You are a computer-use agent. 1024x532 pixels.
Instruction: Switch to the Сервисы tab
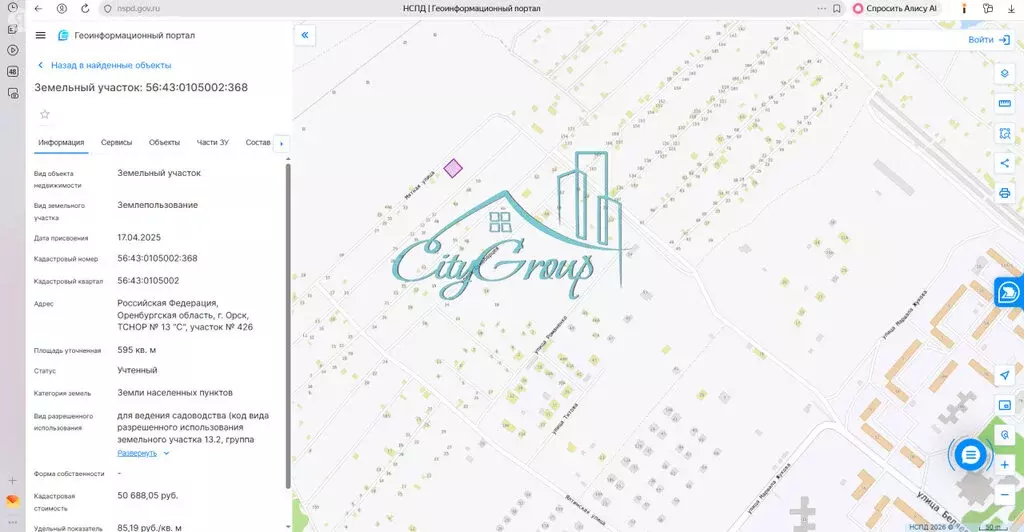tap(116, 142)
